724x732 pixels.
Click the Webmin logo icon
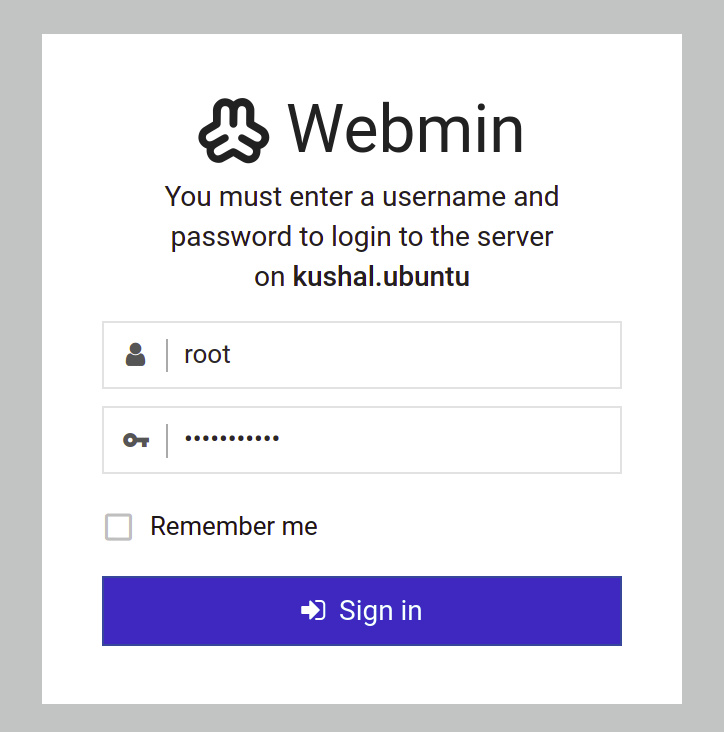pos(234,130)
